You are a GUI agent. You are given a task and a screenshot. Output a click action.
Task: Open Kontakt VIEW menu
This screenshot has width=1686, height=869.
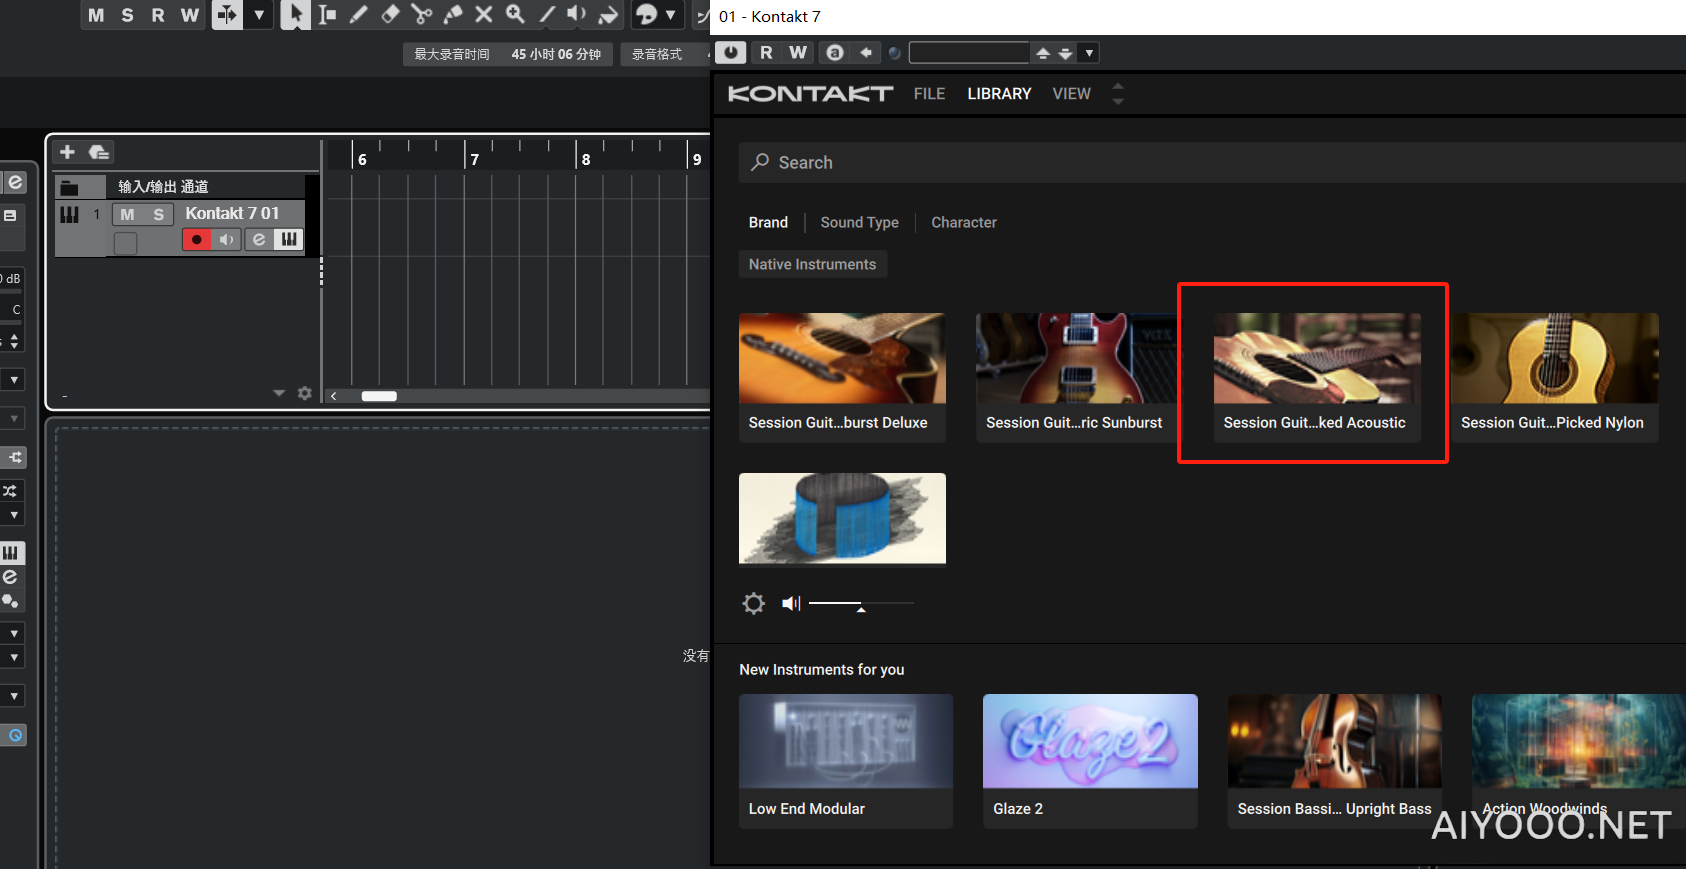point(1071,93)
